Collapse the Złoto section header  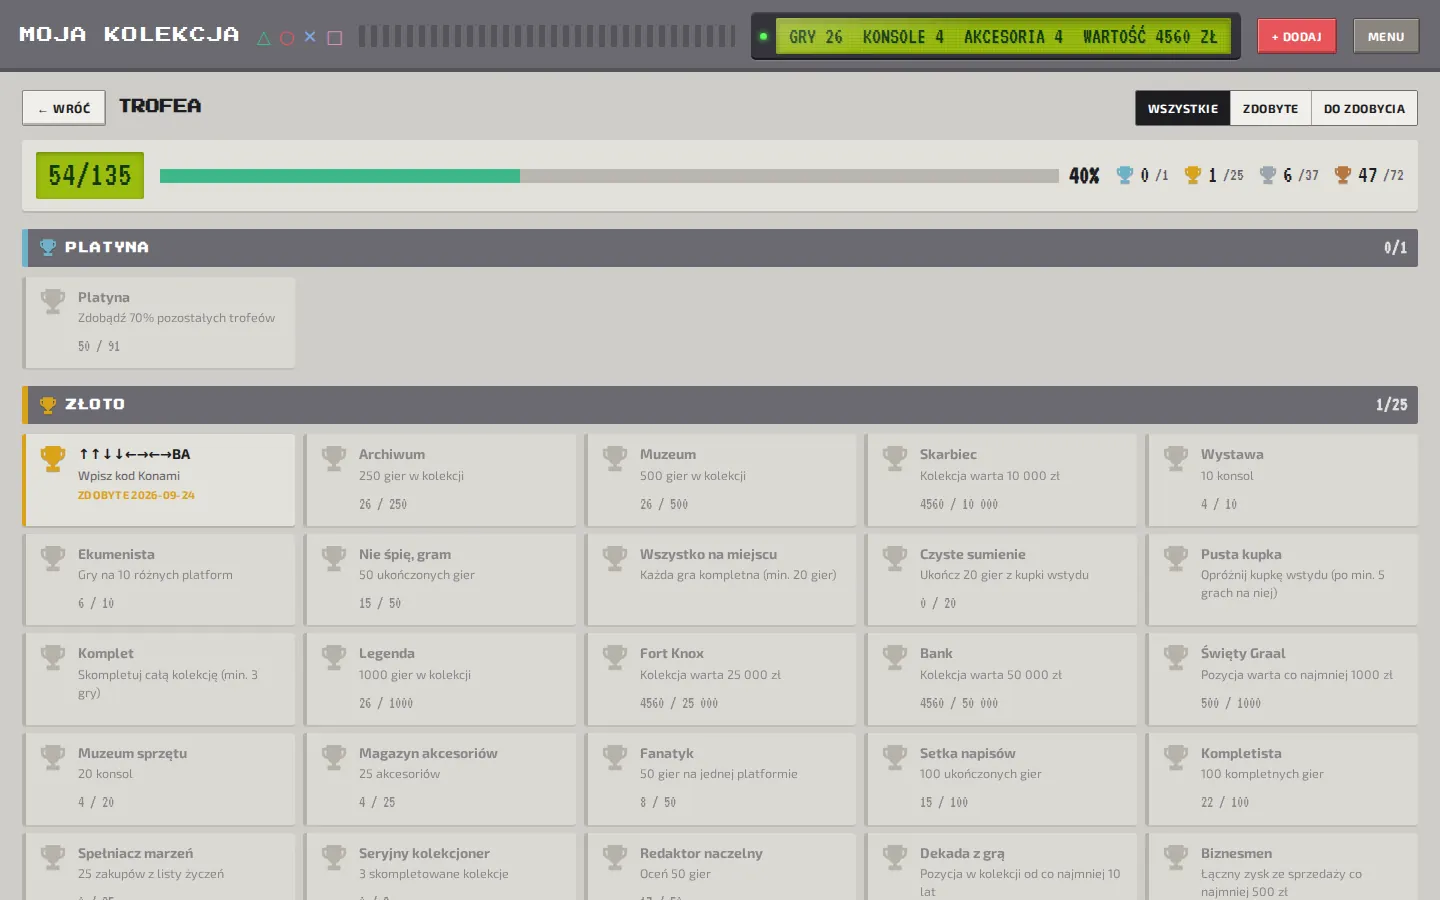click(720, 405)
